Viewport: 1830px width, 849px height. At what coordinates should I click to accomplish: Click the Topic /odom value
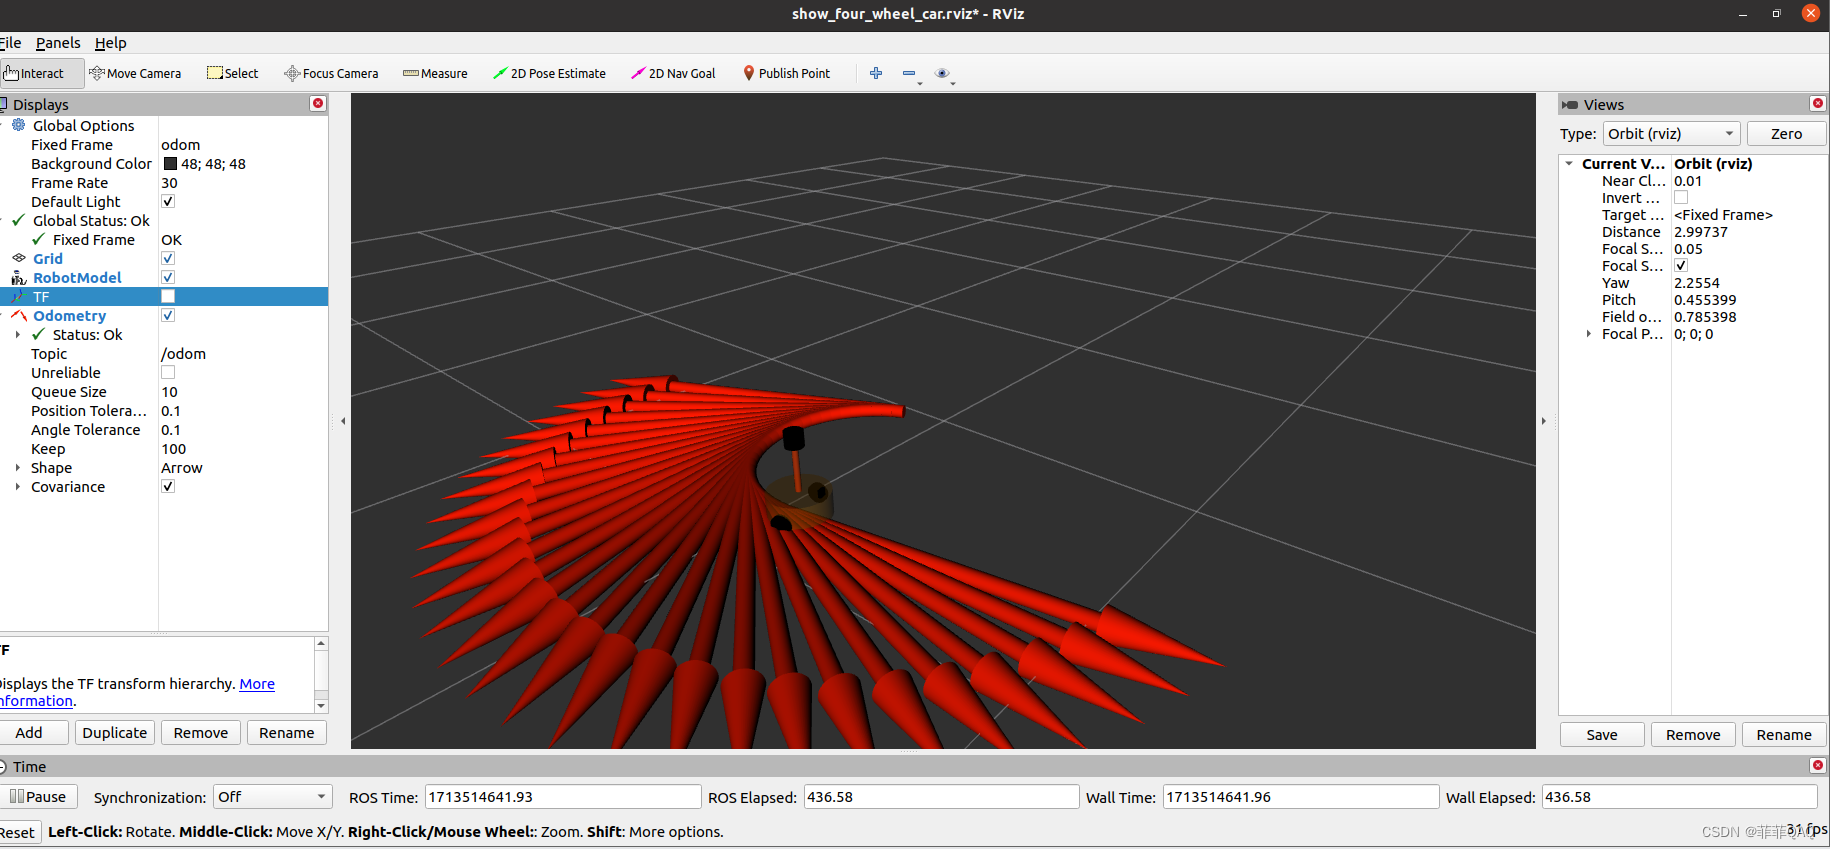coord(183,354)
